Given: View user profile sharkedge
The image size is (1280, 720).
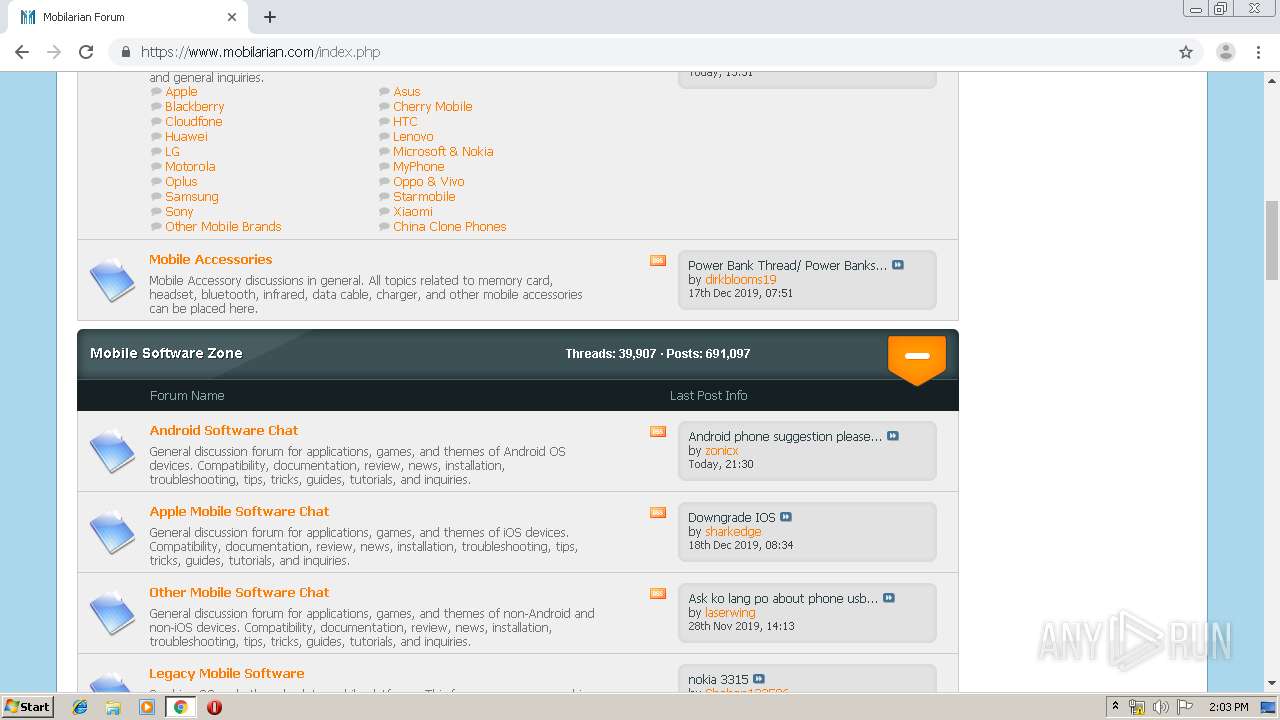Looking at the screenshot, I should pos(733,531).
